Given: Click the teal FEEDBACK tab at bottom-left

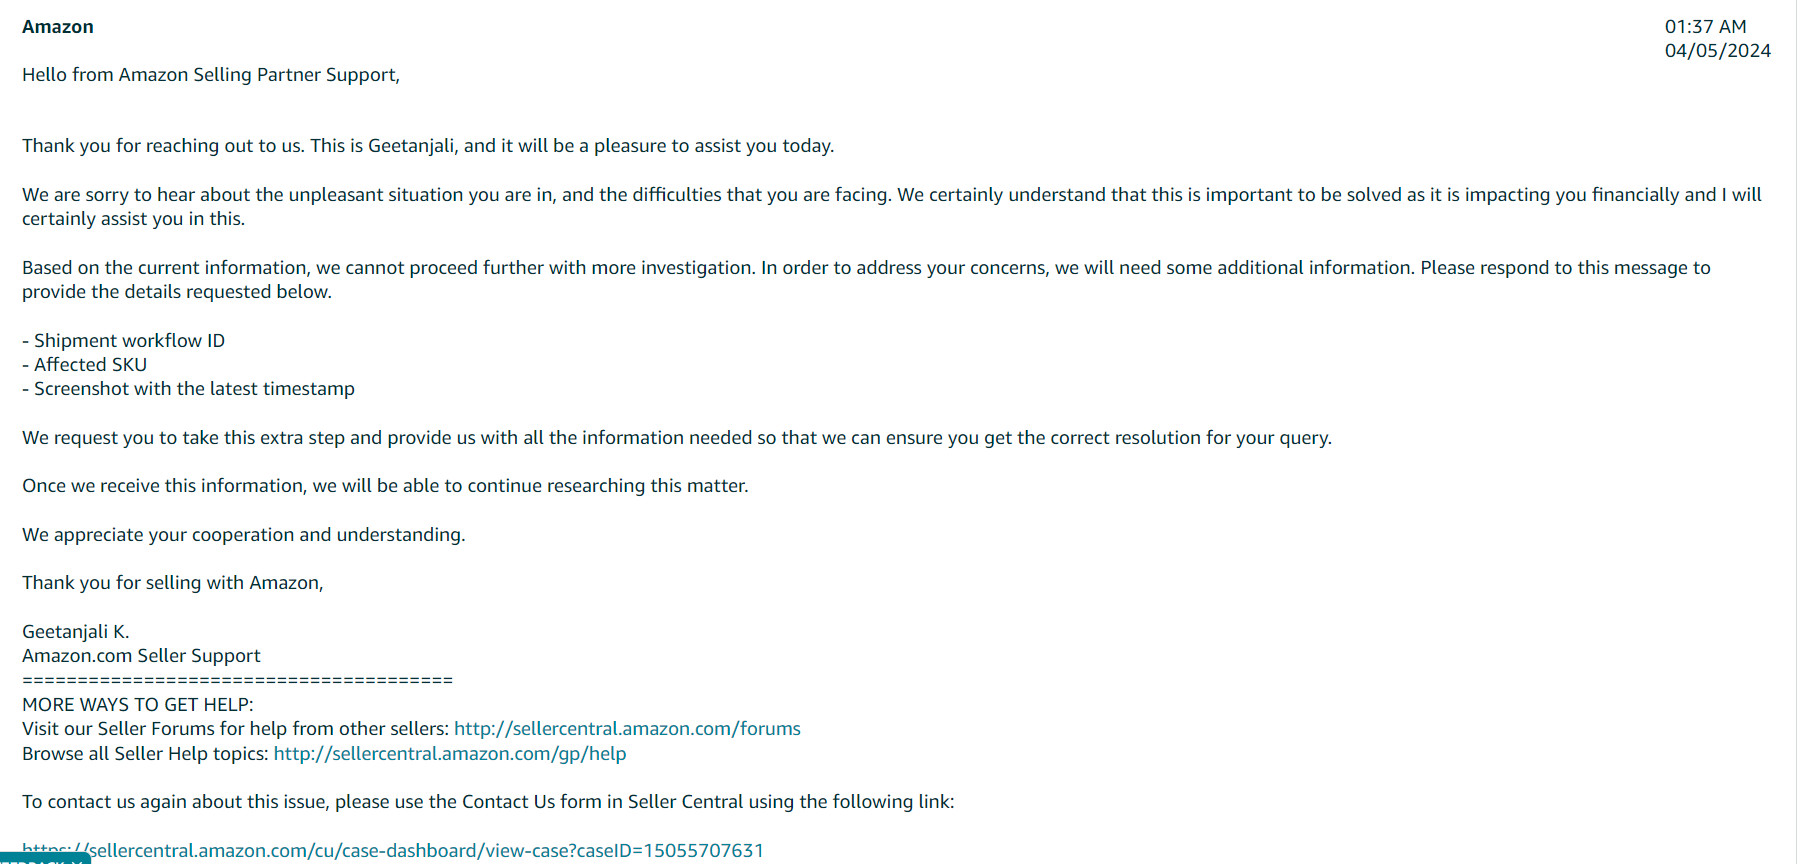Looking at the screenshot, I should click(x=45, y=859).
